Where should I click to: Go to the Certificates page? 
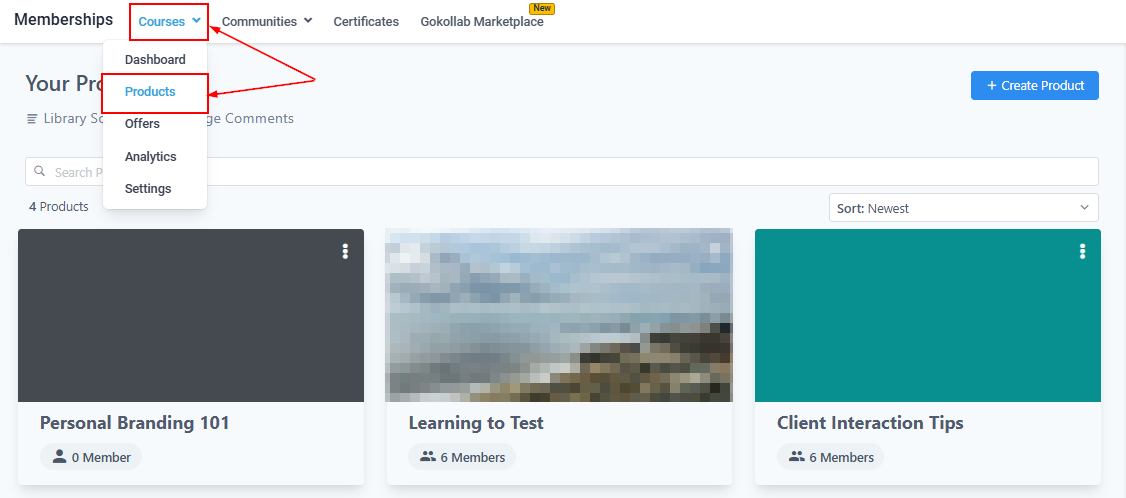(366, 22)
